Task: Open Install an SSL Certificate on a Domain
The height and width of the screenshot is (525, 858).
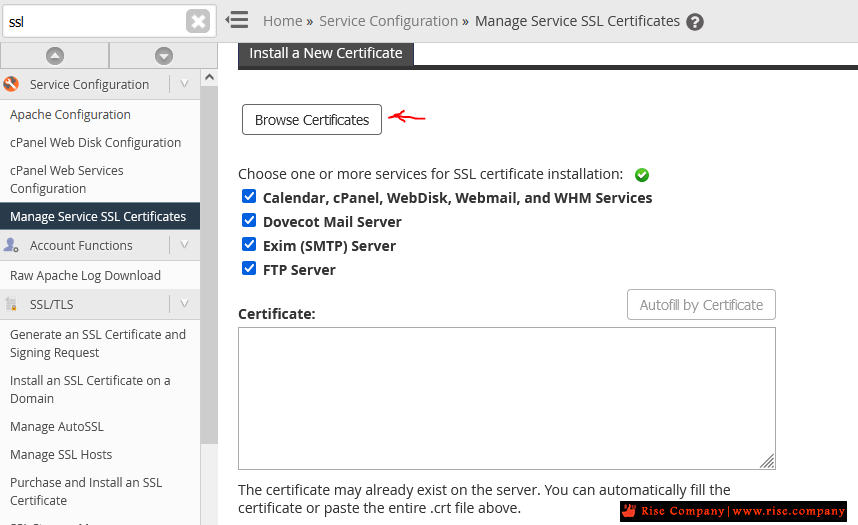Action: [x=90, y=389]
